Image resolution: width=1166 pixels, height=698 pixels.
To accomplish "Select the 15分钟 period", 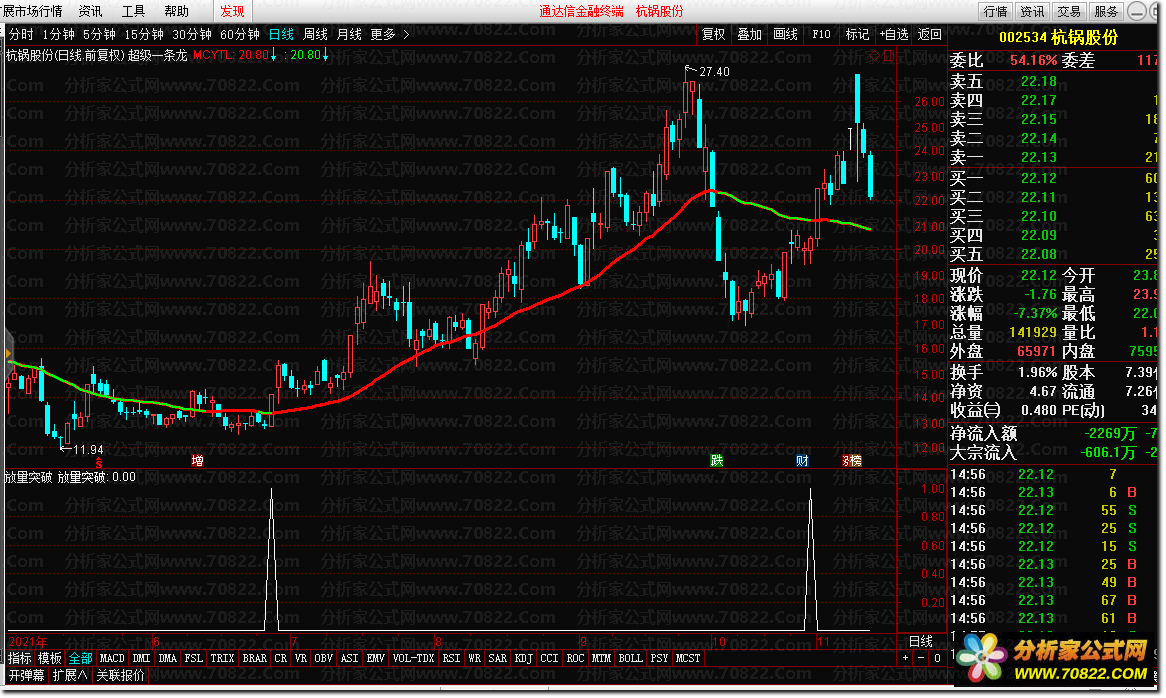I will point(144,34).
